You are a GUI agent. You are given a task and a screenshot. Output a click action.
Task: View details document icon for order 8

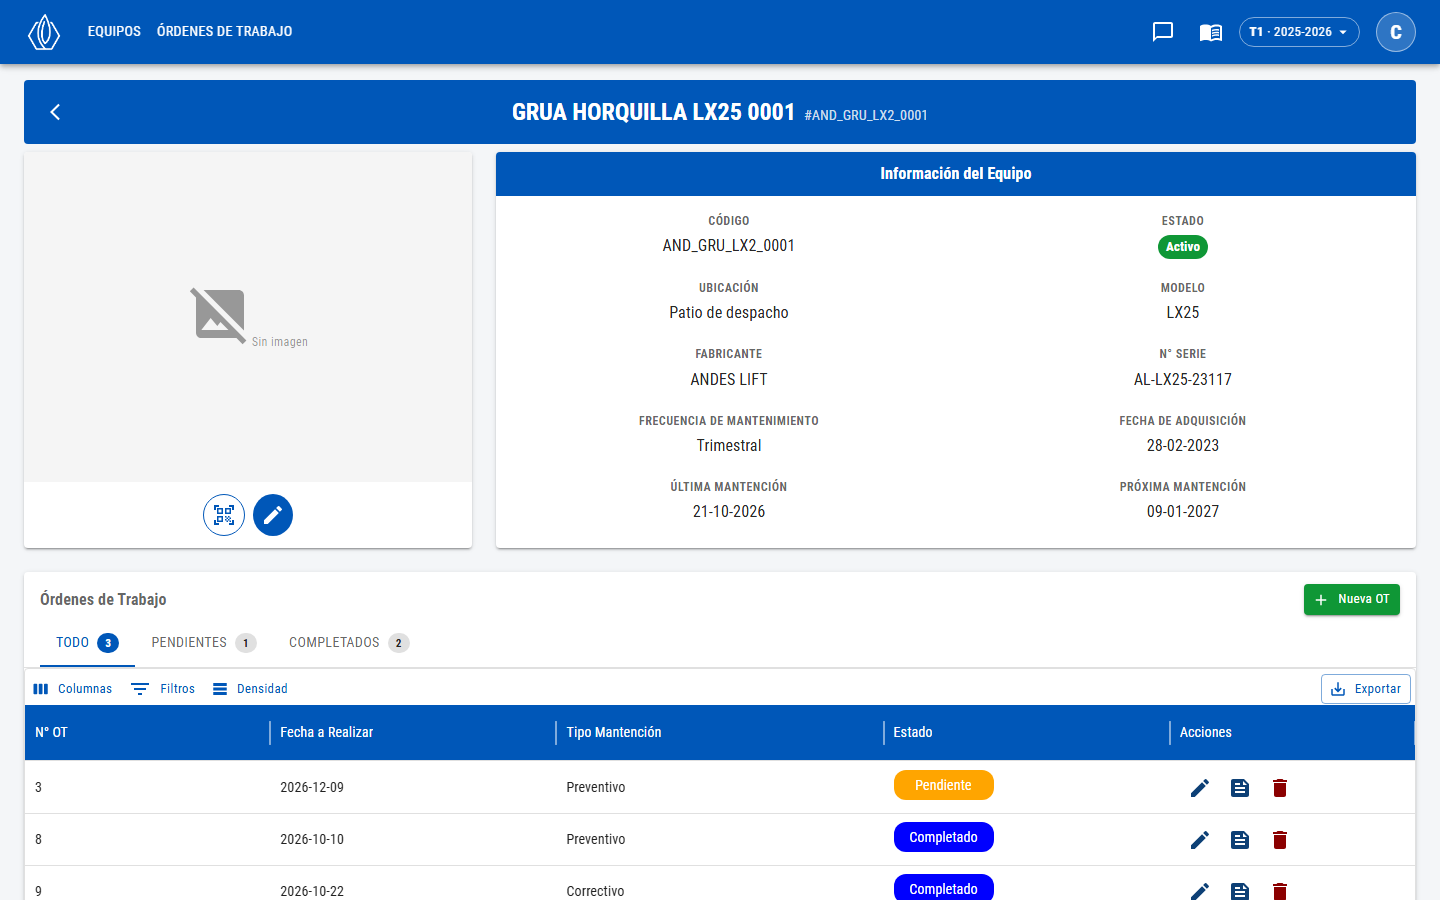[1240, 840]
